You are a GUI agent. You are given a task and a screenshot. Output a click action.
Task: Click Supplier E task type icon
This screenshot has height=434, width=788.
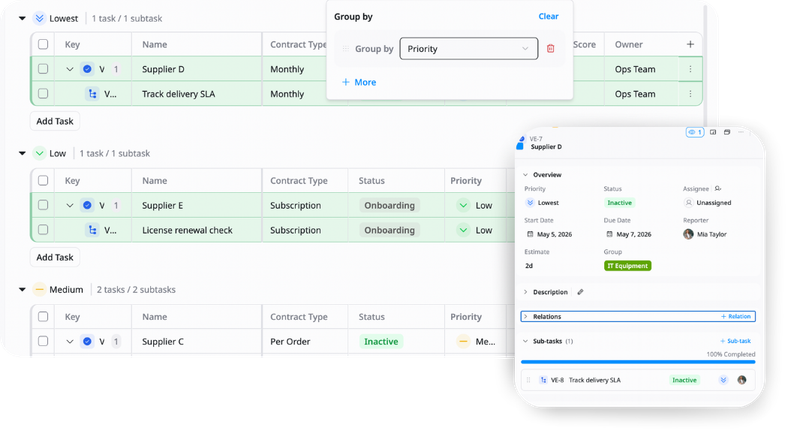[x=87, y=205]
